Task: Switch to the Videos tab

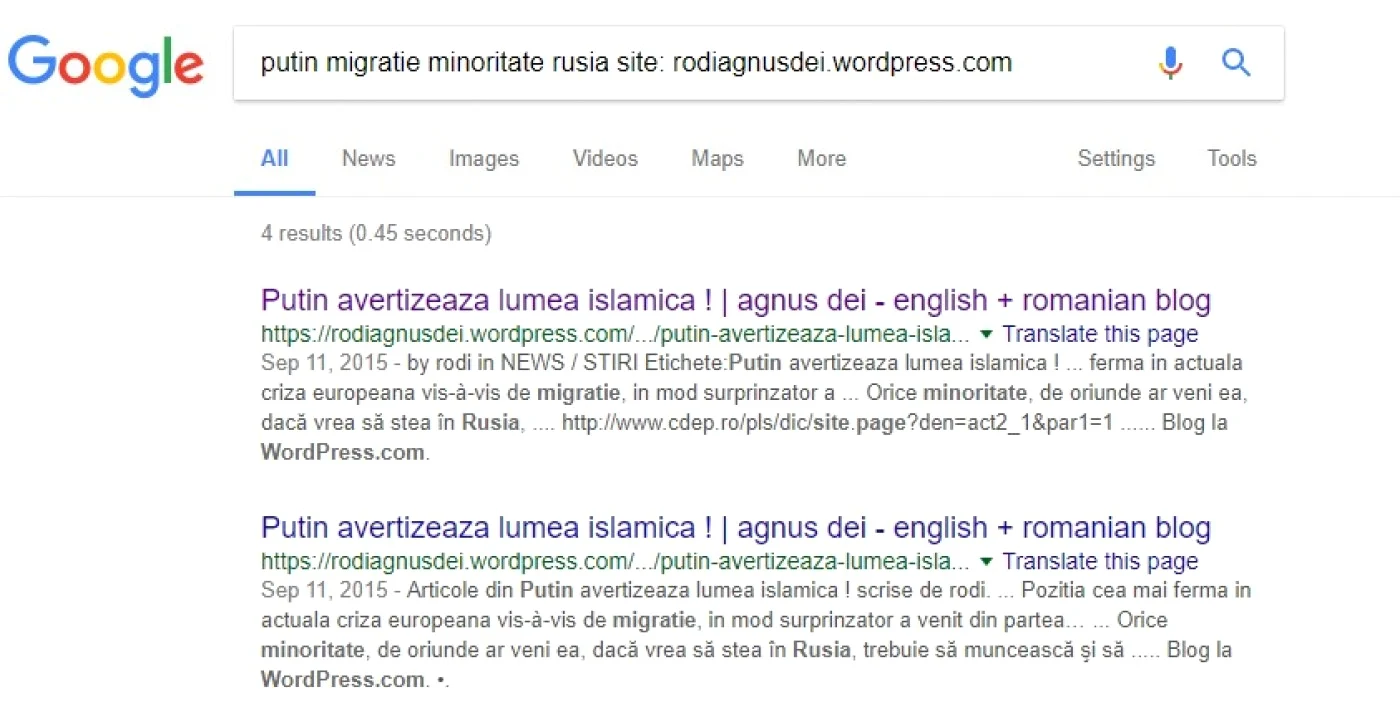Action: pos(605,158)
